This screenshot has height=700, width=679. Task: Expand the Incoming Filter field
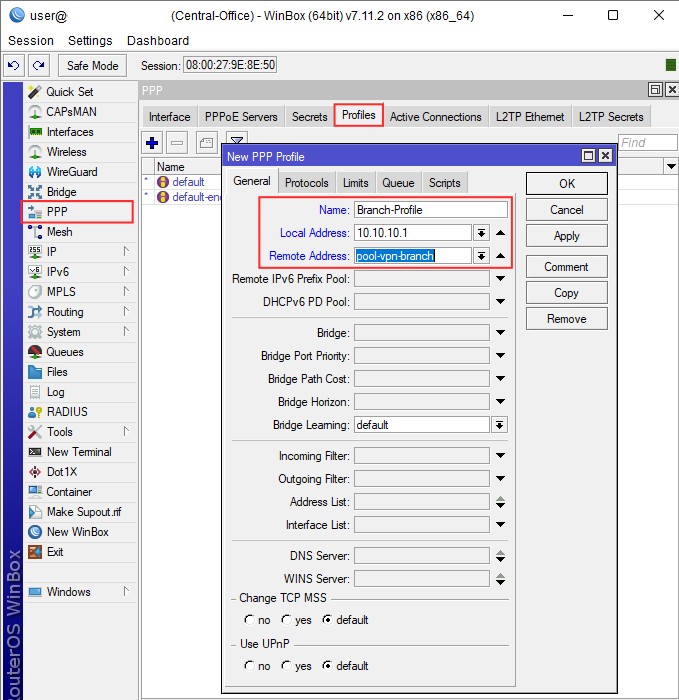(x=499, y=456)
